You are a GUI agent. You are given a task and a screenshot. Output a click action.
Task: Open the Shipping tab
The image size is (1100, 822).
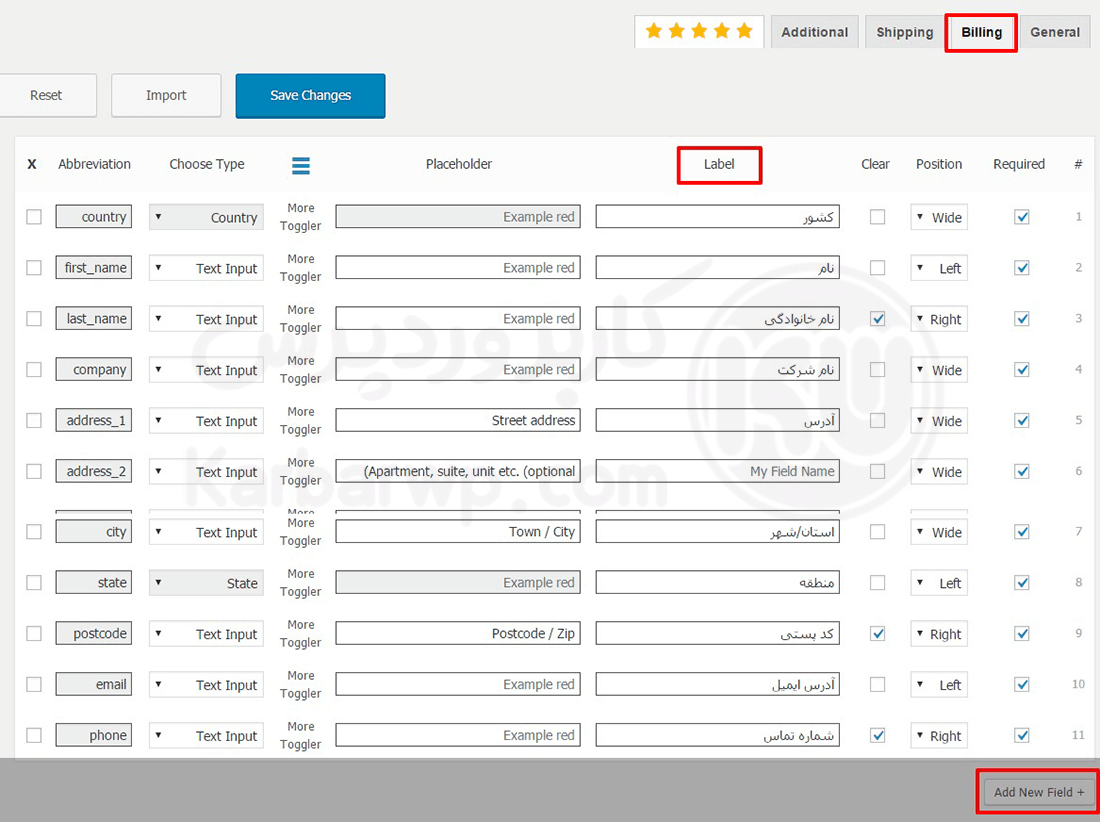click(x=904, y=32)
